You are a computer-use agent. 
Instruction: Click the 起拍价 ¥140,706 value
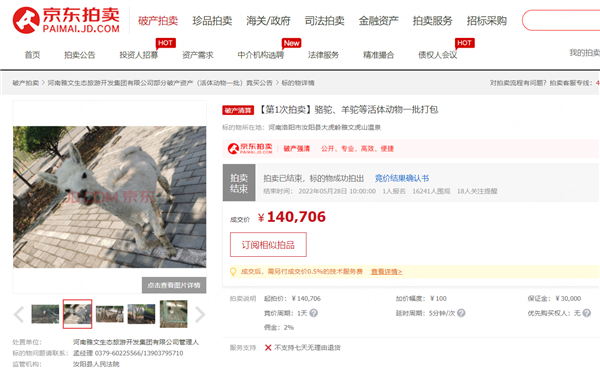306,298
